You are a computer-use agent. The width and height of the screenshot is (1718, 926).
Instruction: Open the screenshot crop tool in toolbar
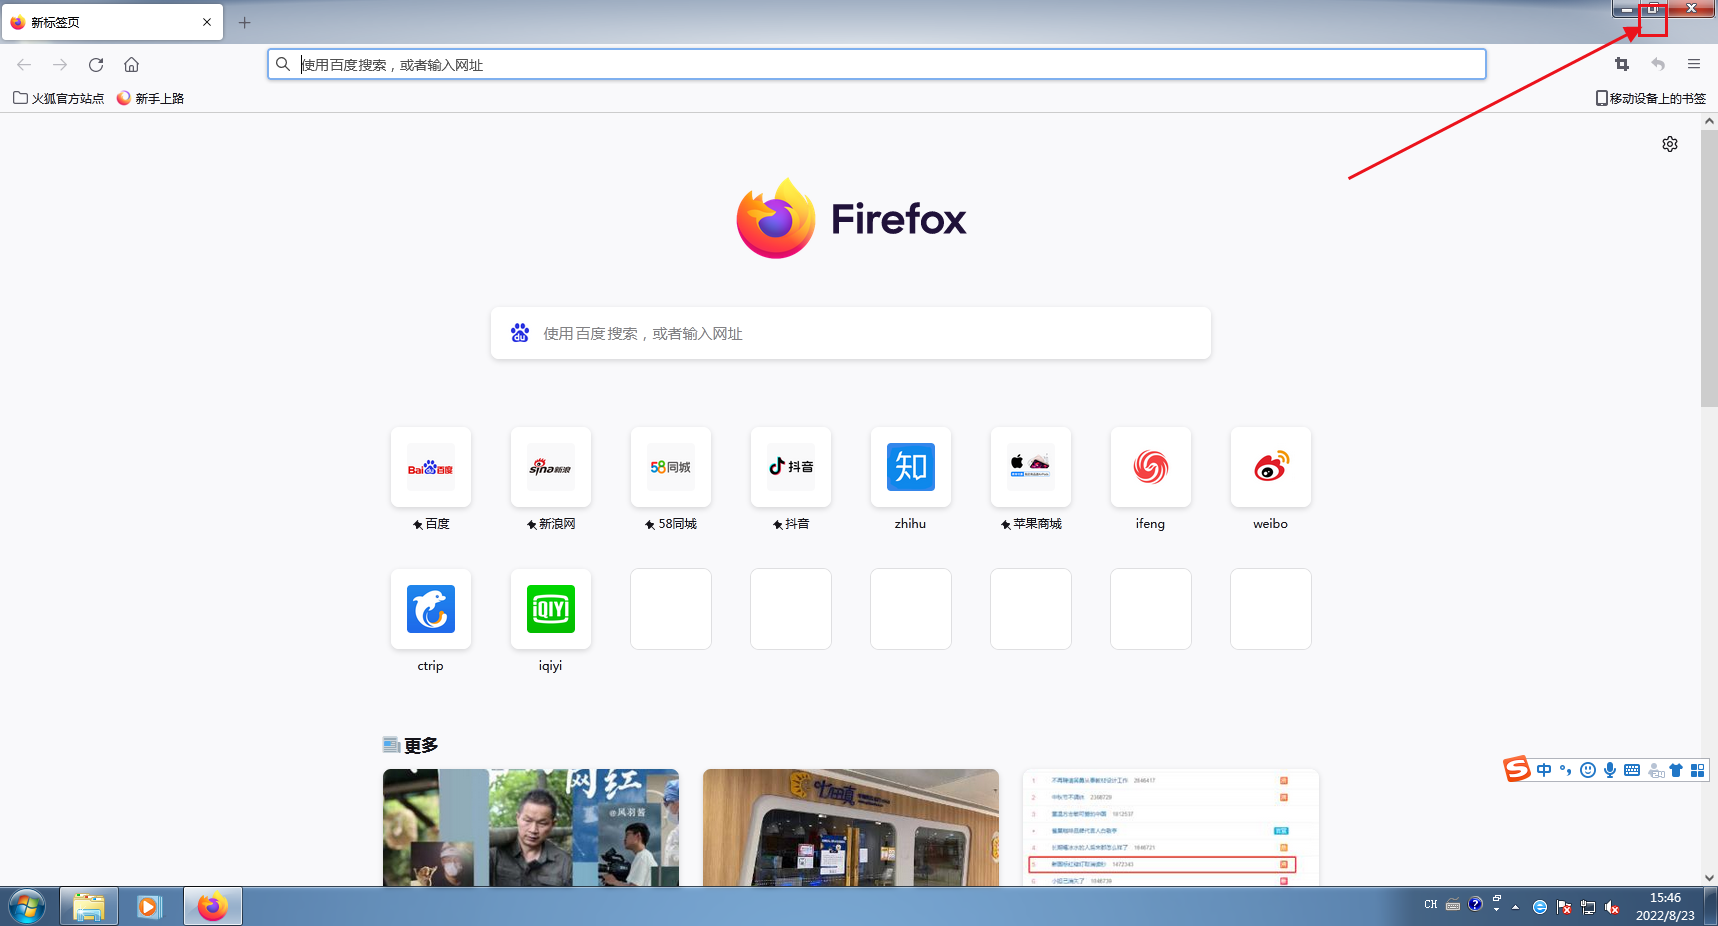tap(1622, 64)
